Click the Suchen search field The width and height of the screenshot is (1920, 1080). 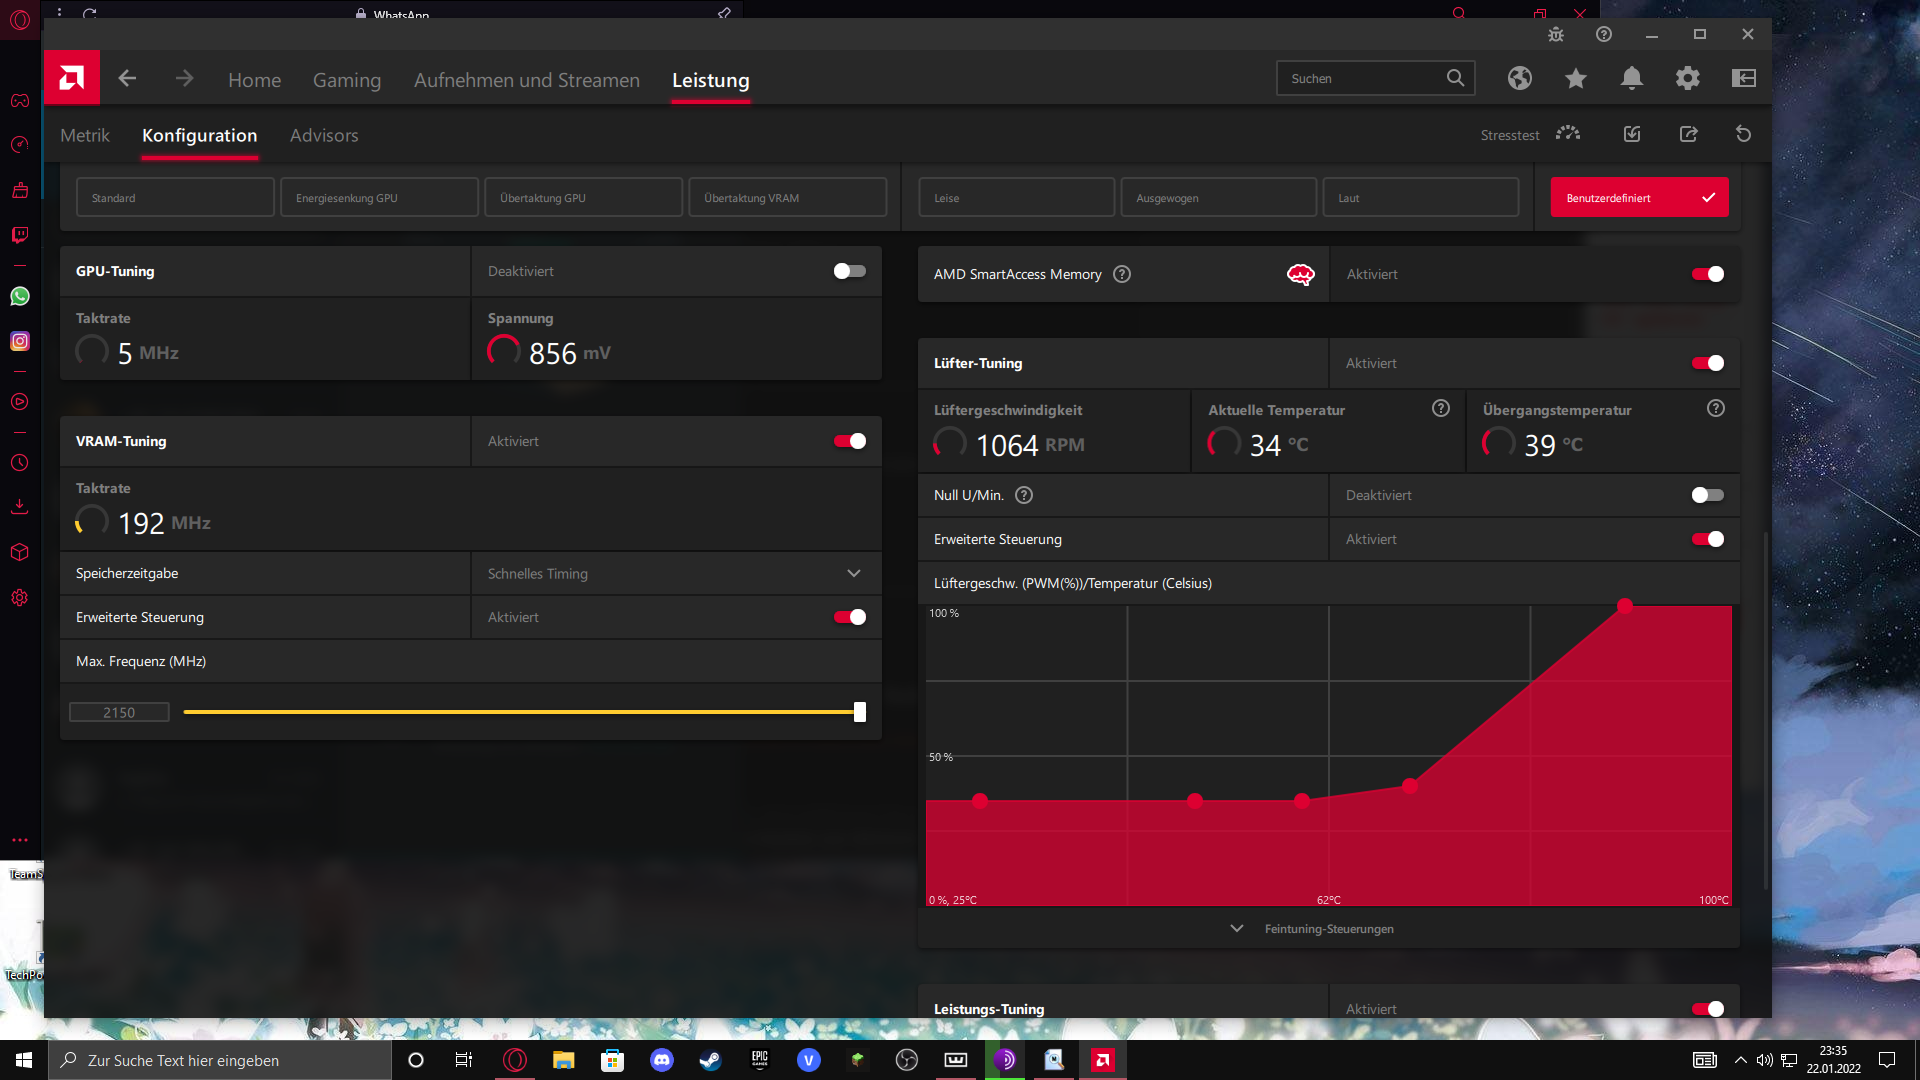click(1358, 78)
